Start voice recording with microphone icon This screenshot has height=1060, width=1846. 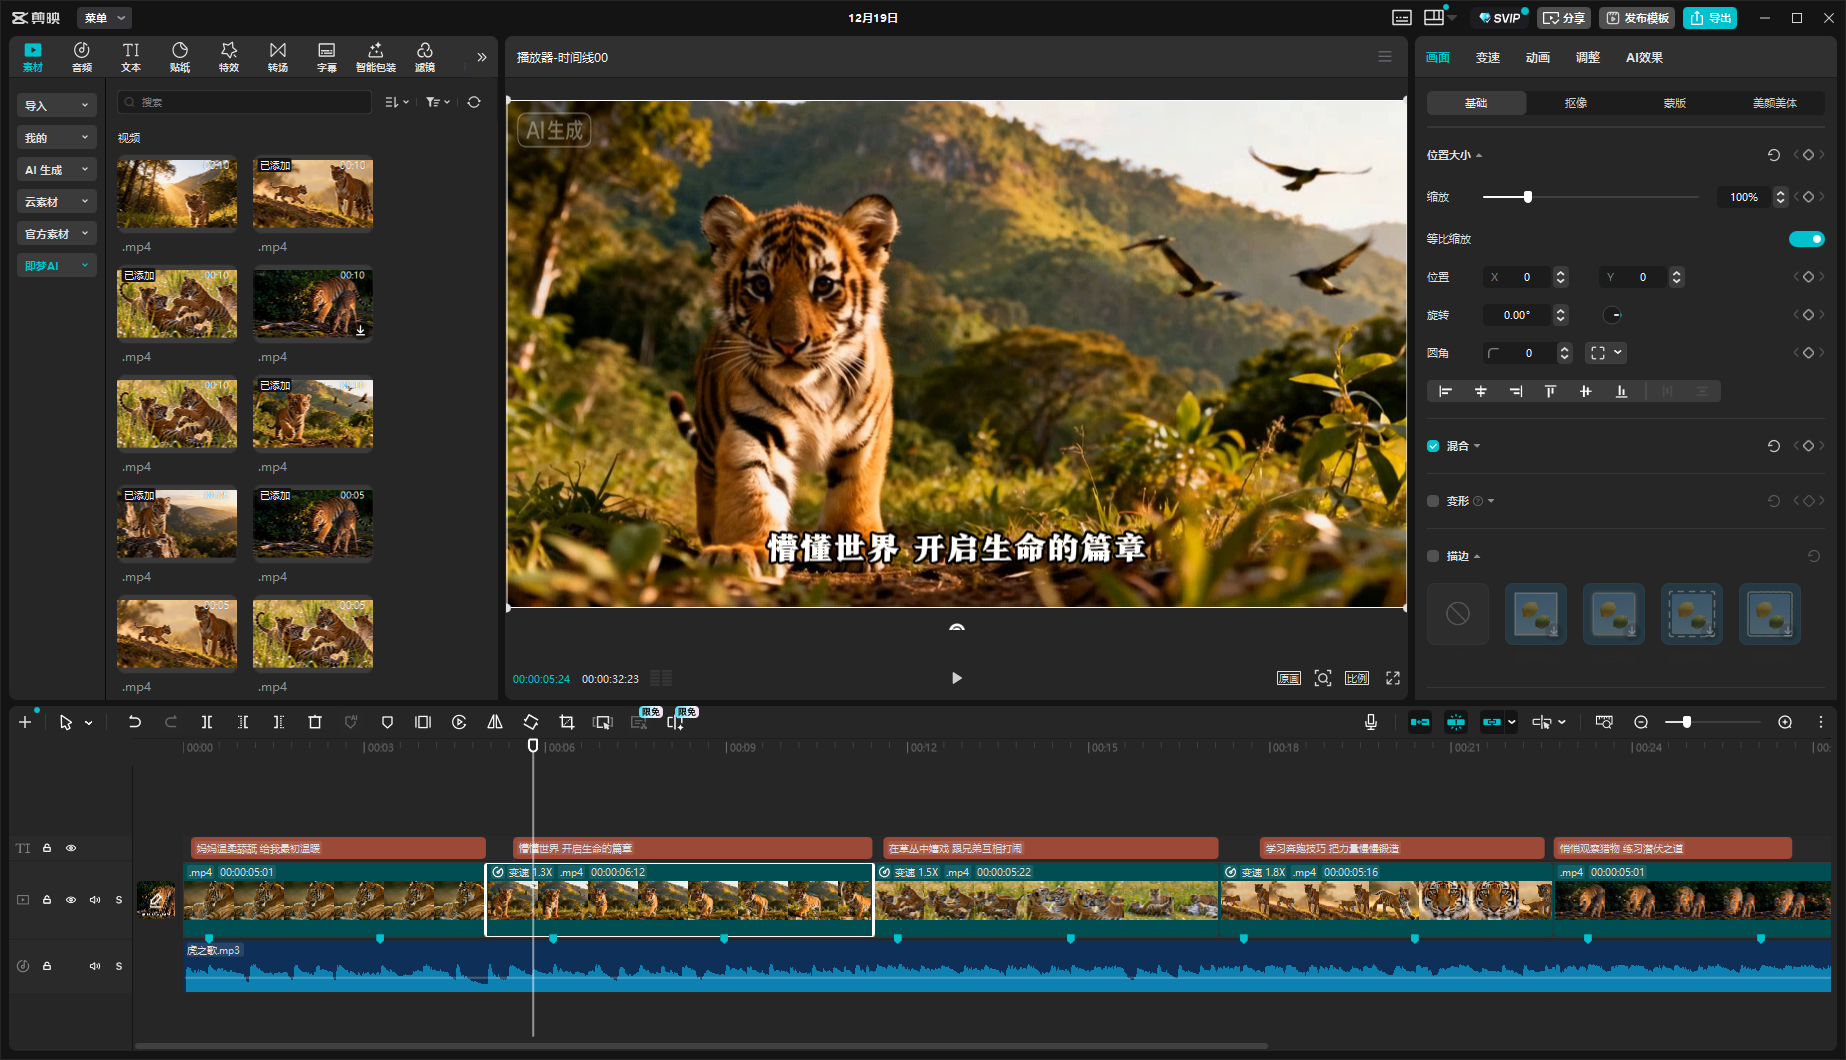click(x=1371, y=722)
